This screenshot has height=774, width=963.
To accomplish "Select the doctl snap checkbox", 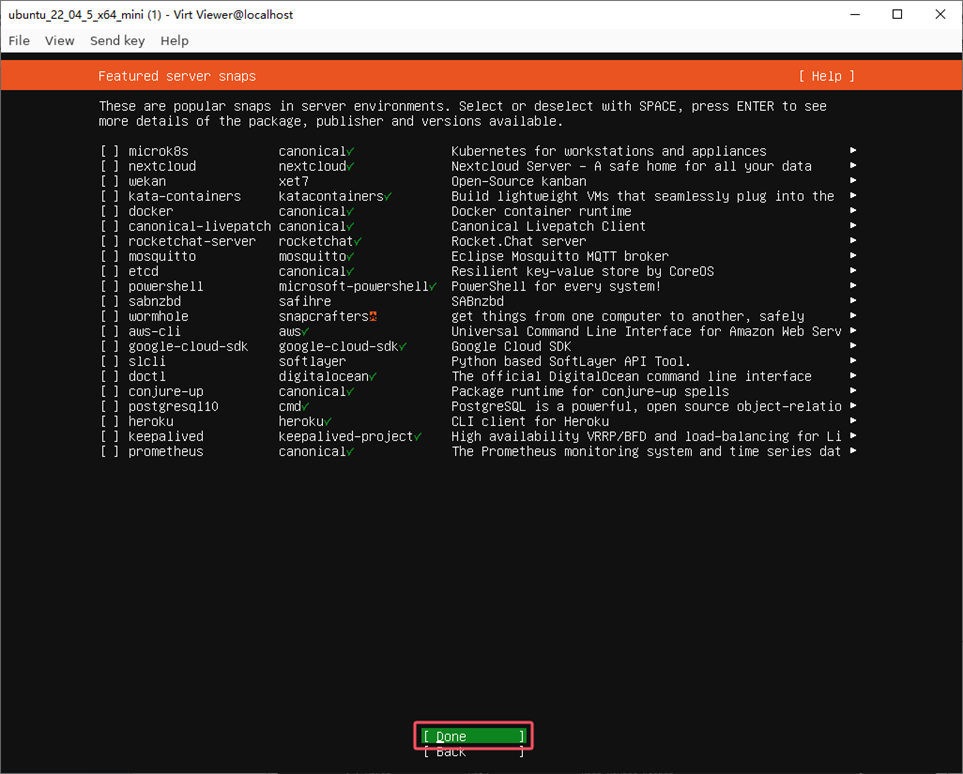I will [x=109, y=377].
